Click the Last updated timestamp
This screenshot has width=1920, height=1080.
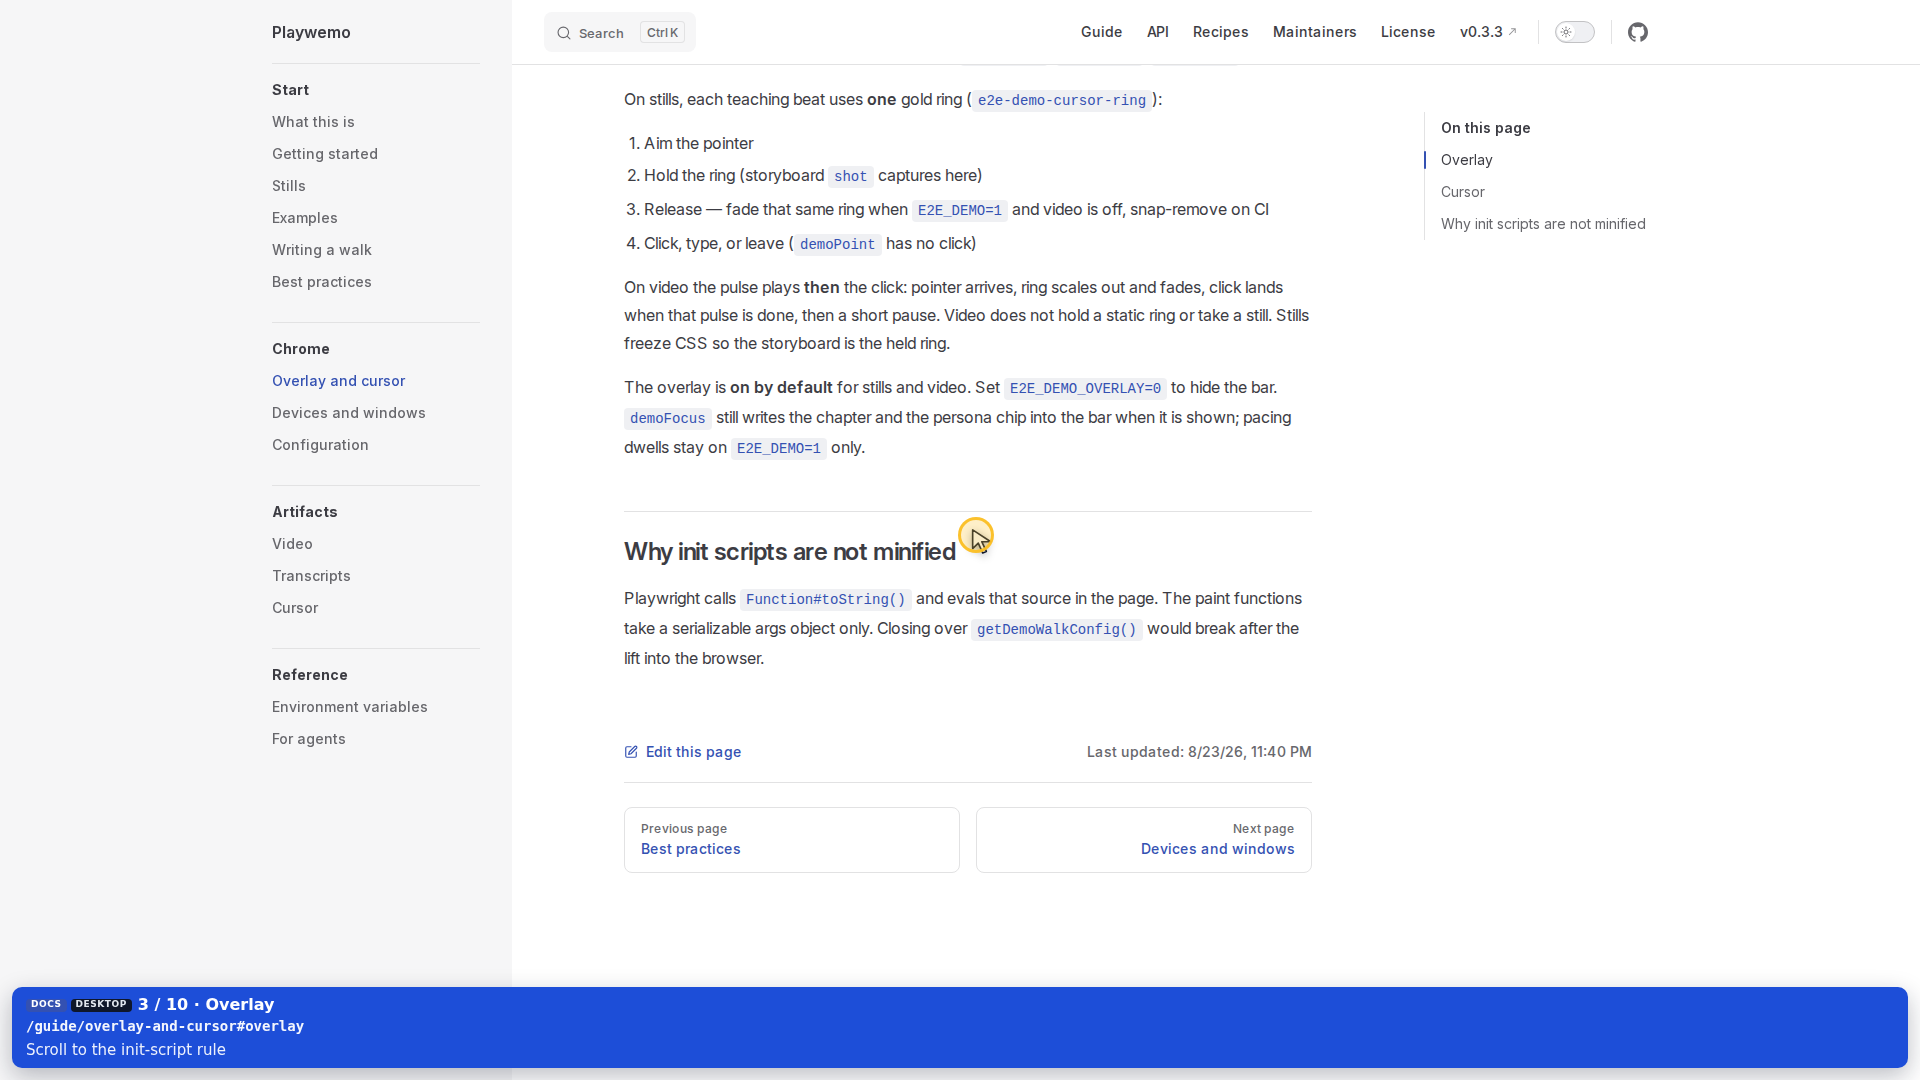pos(1199,752)
